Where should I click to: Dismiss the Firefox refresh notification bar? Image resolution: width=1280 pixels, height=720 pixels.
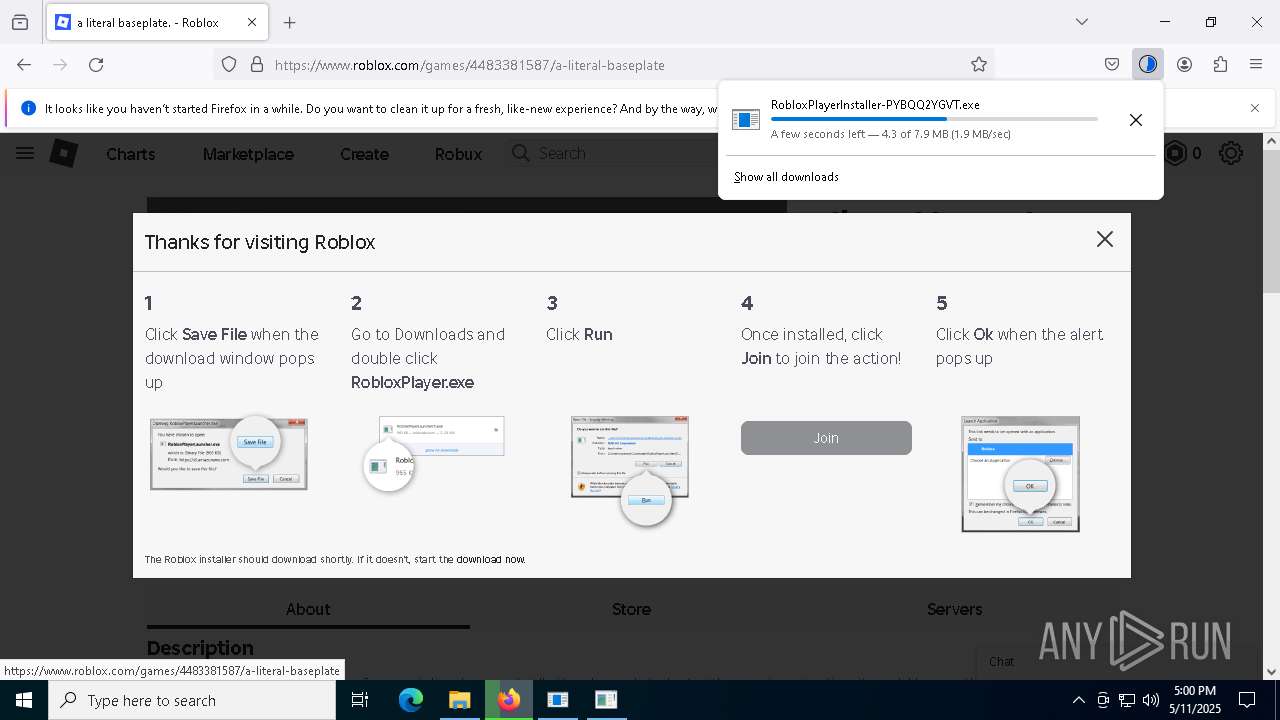click(x=1255, y=108)
